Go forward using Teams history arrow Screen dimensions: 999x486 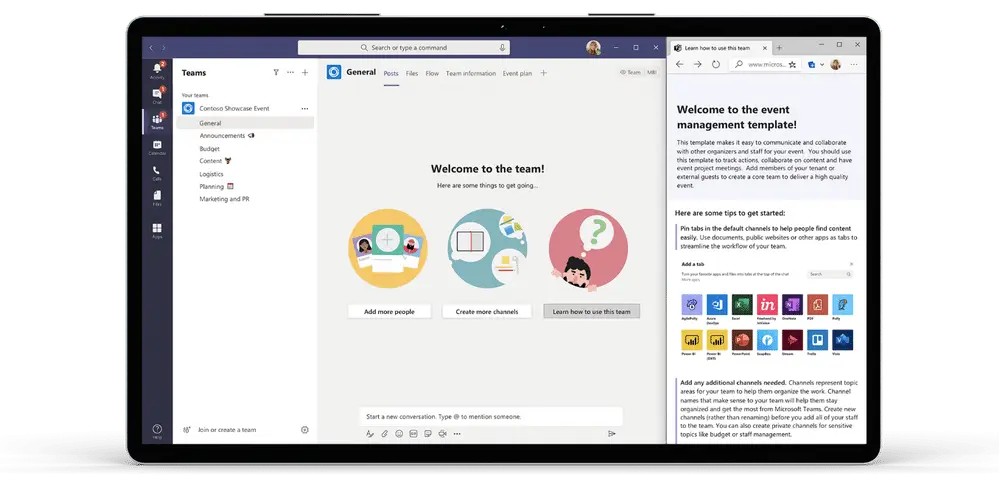click(164, 48)
